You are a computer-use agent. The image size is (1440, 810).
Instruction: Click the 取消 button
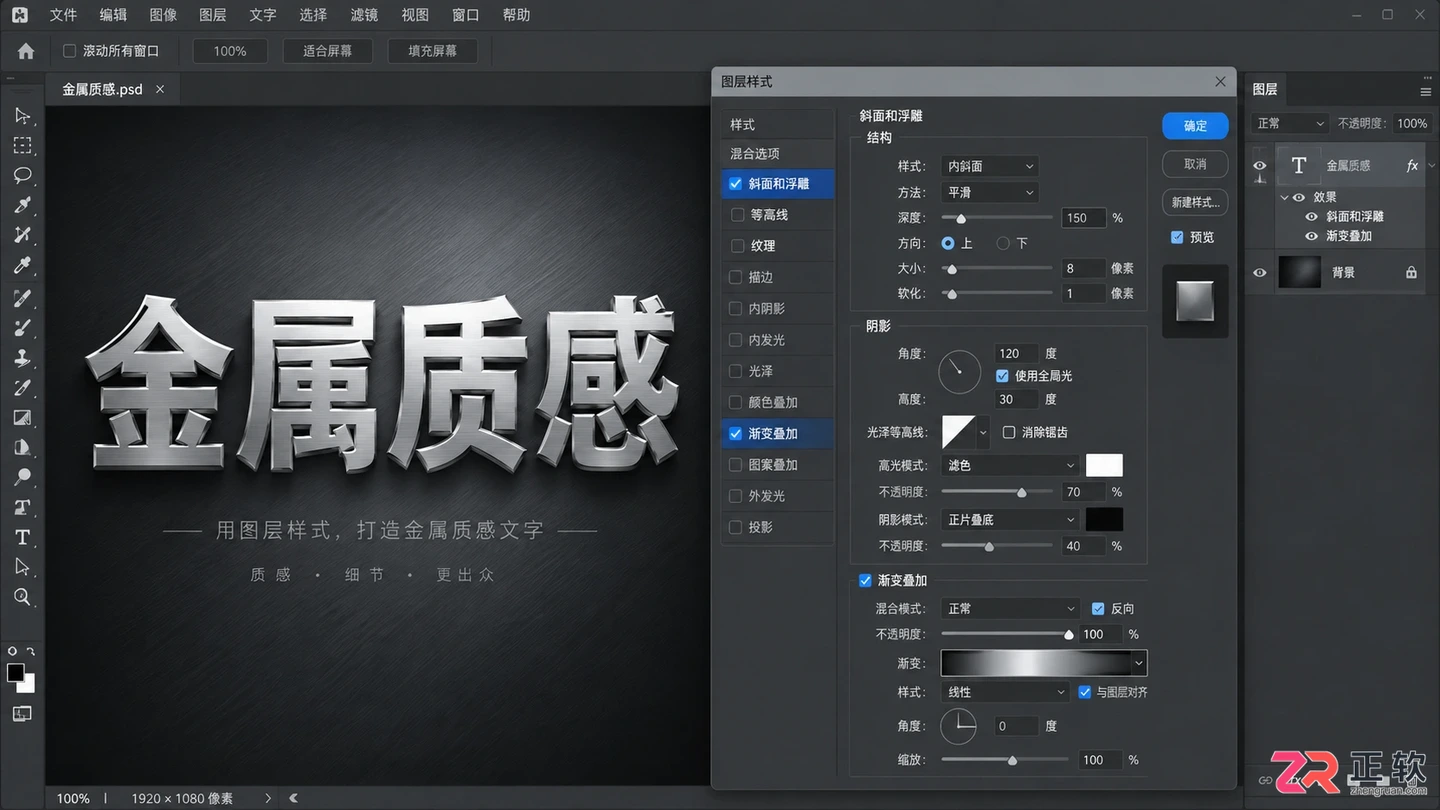1195,164
